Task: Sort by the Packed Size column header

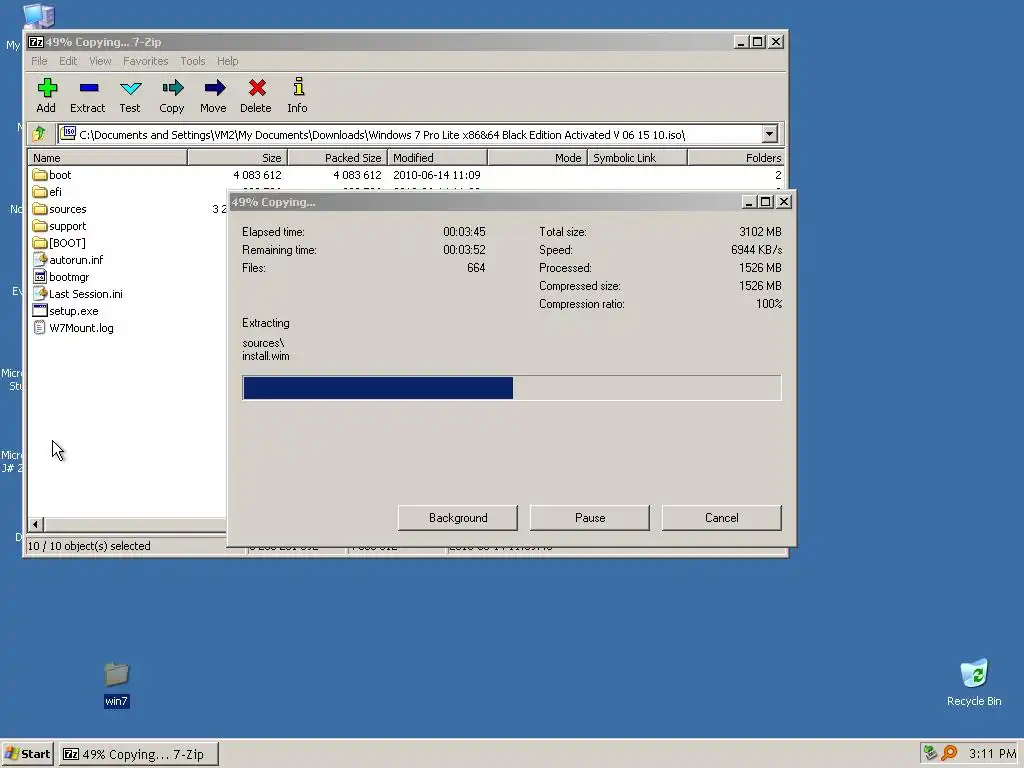Action: 338,157
